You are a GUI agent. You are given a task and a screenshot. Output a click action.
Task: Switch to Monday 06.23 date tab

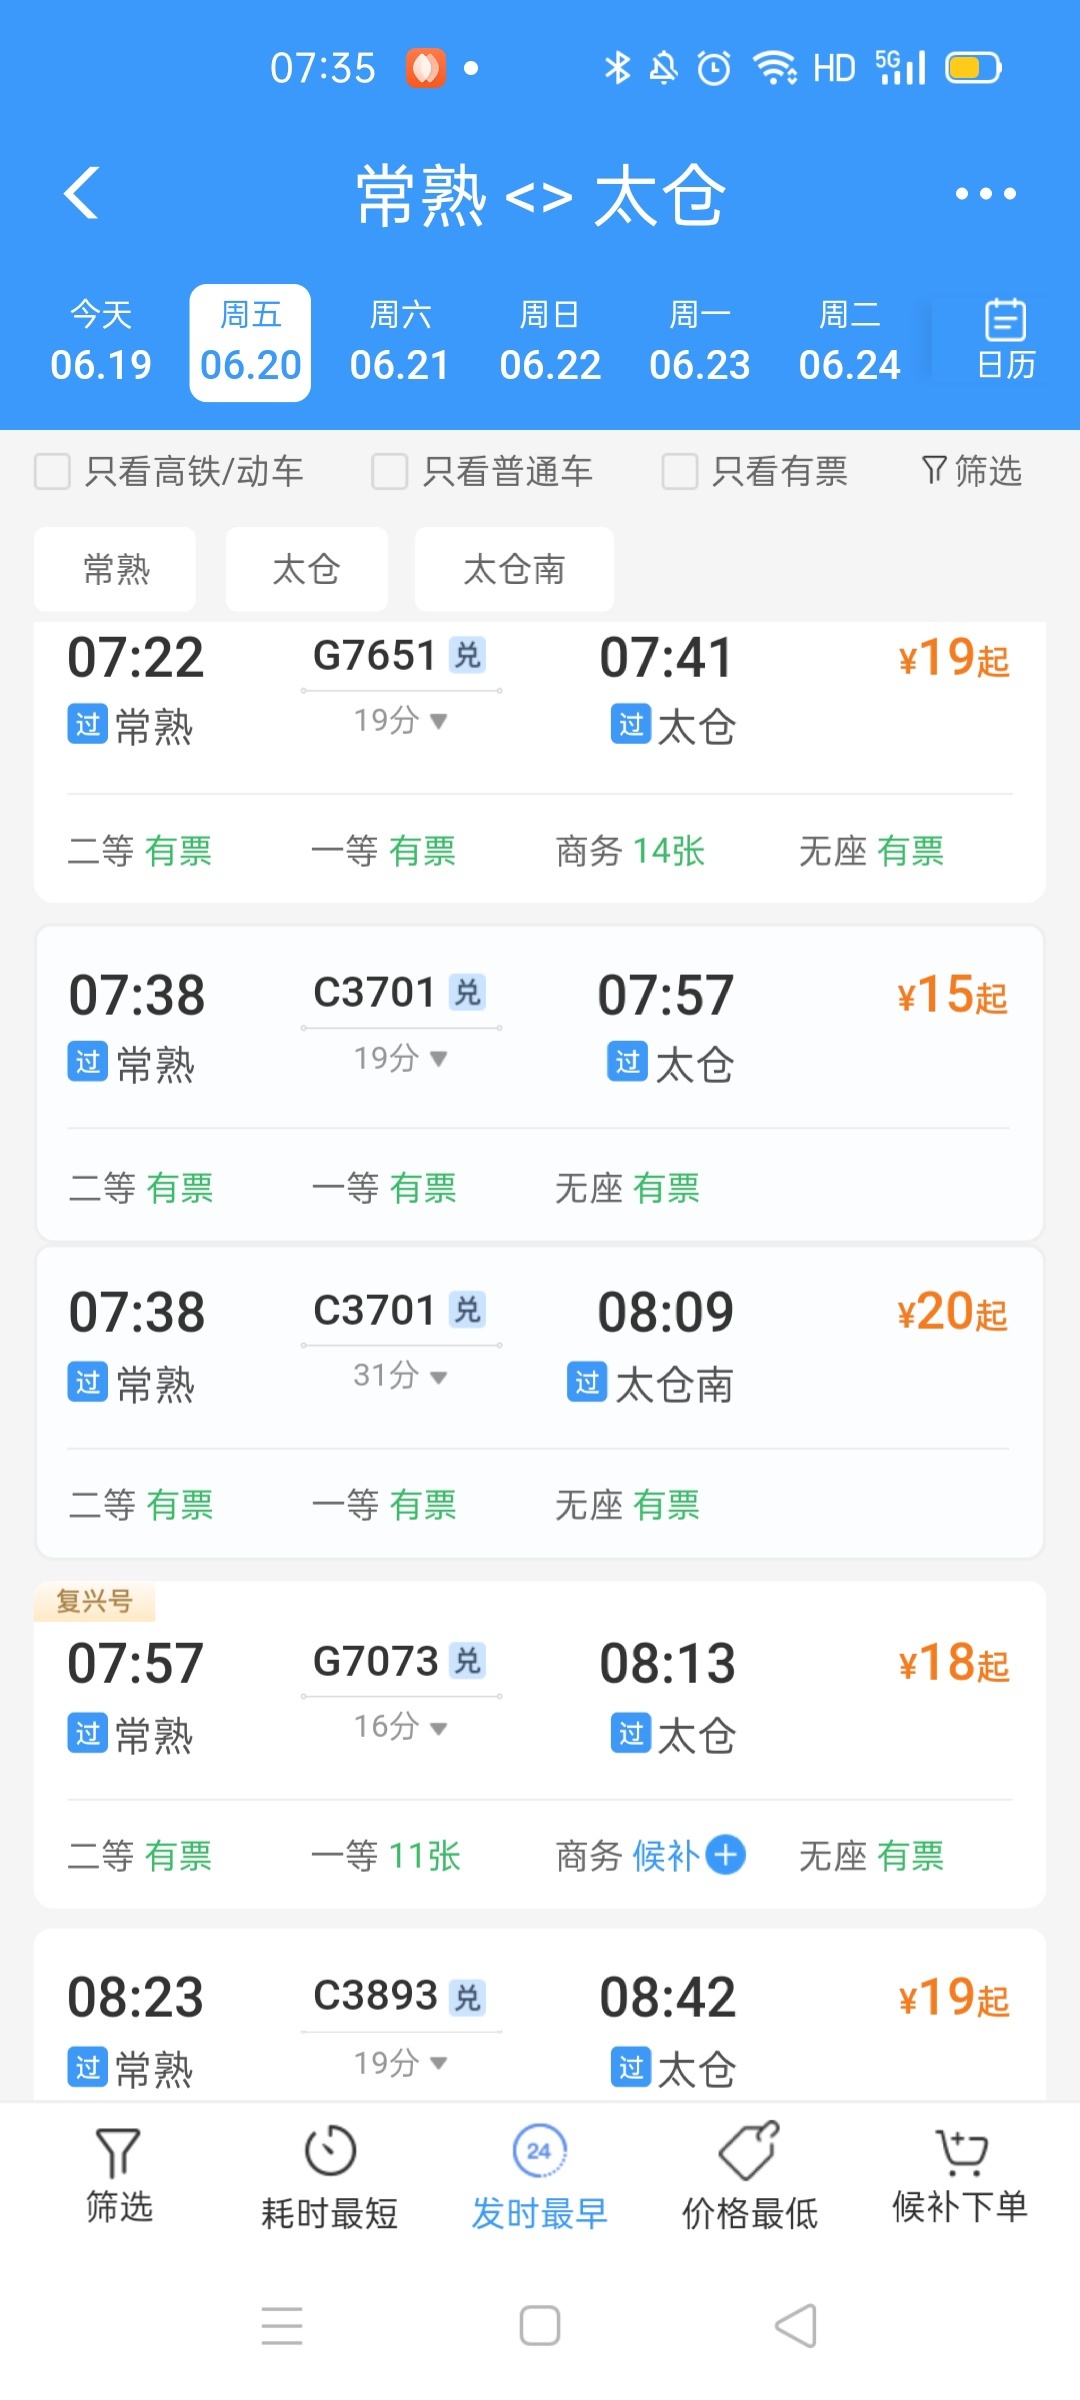point(699,342)
